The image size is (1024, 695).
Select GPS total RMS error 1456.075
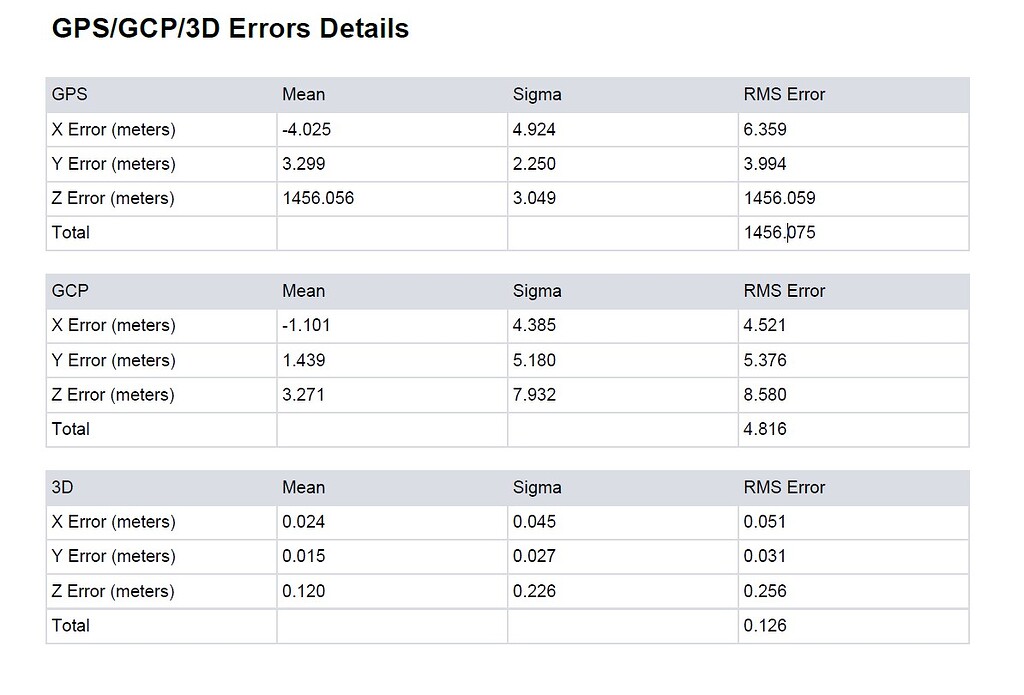[779, 232]
